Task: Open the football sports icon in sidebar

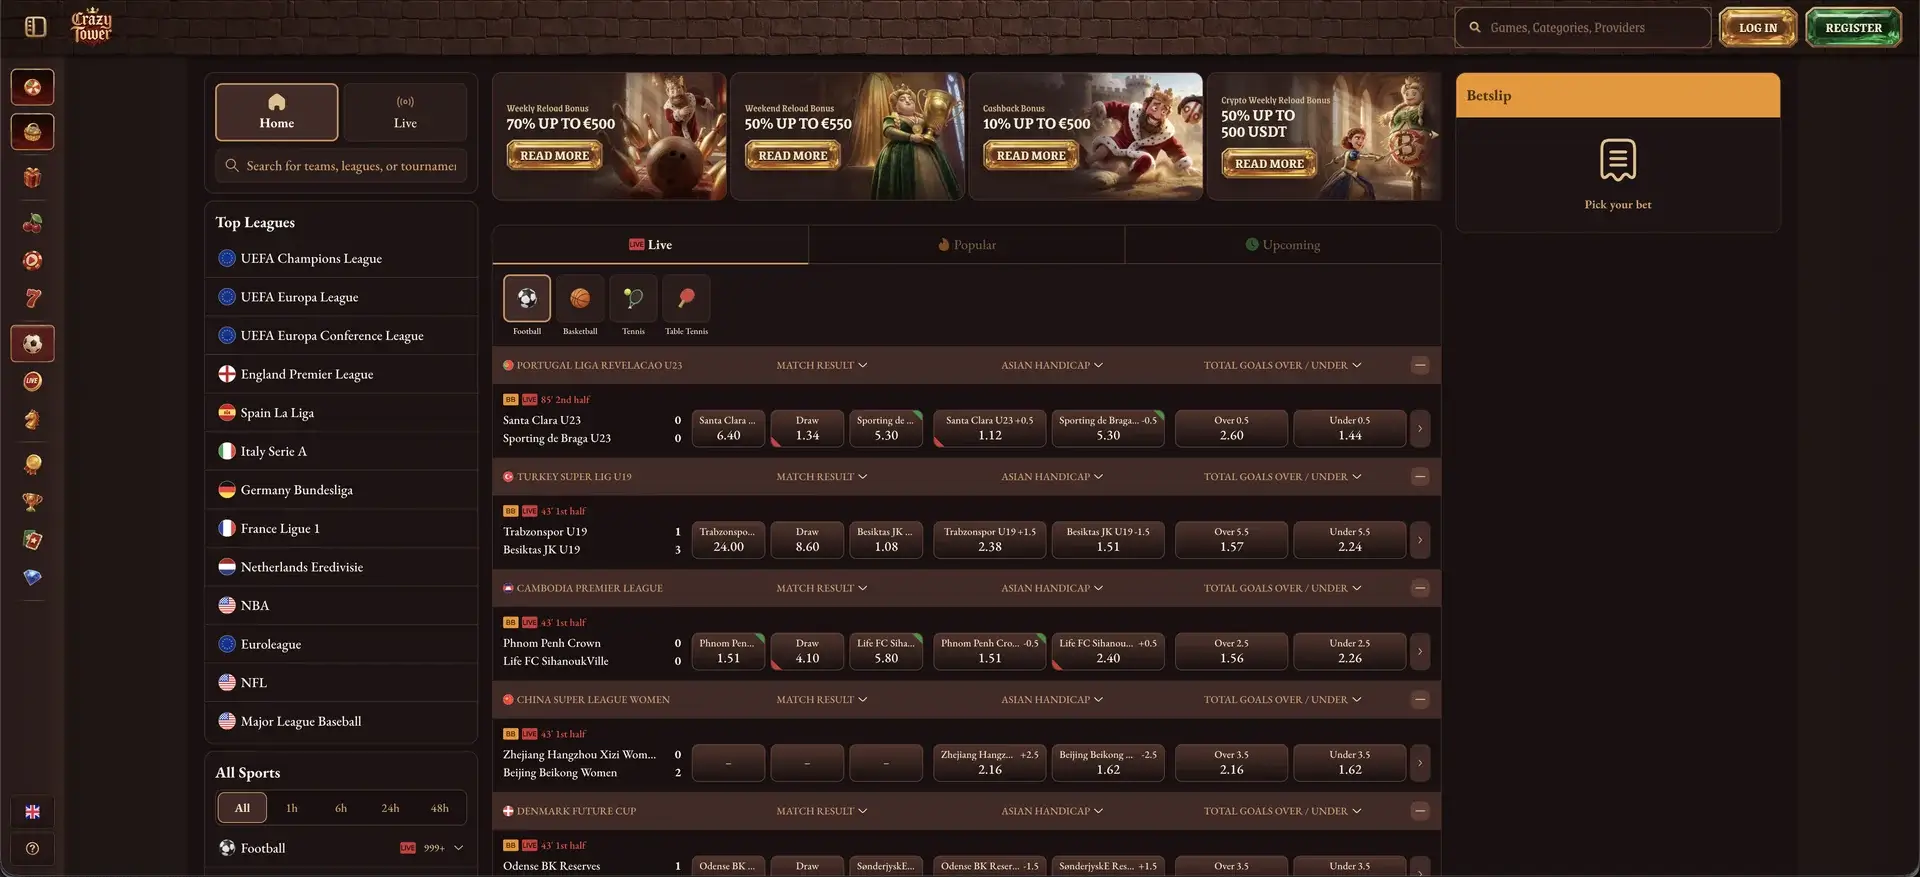Action: [32, 343]
